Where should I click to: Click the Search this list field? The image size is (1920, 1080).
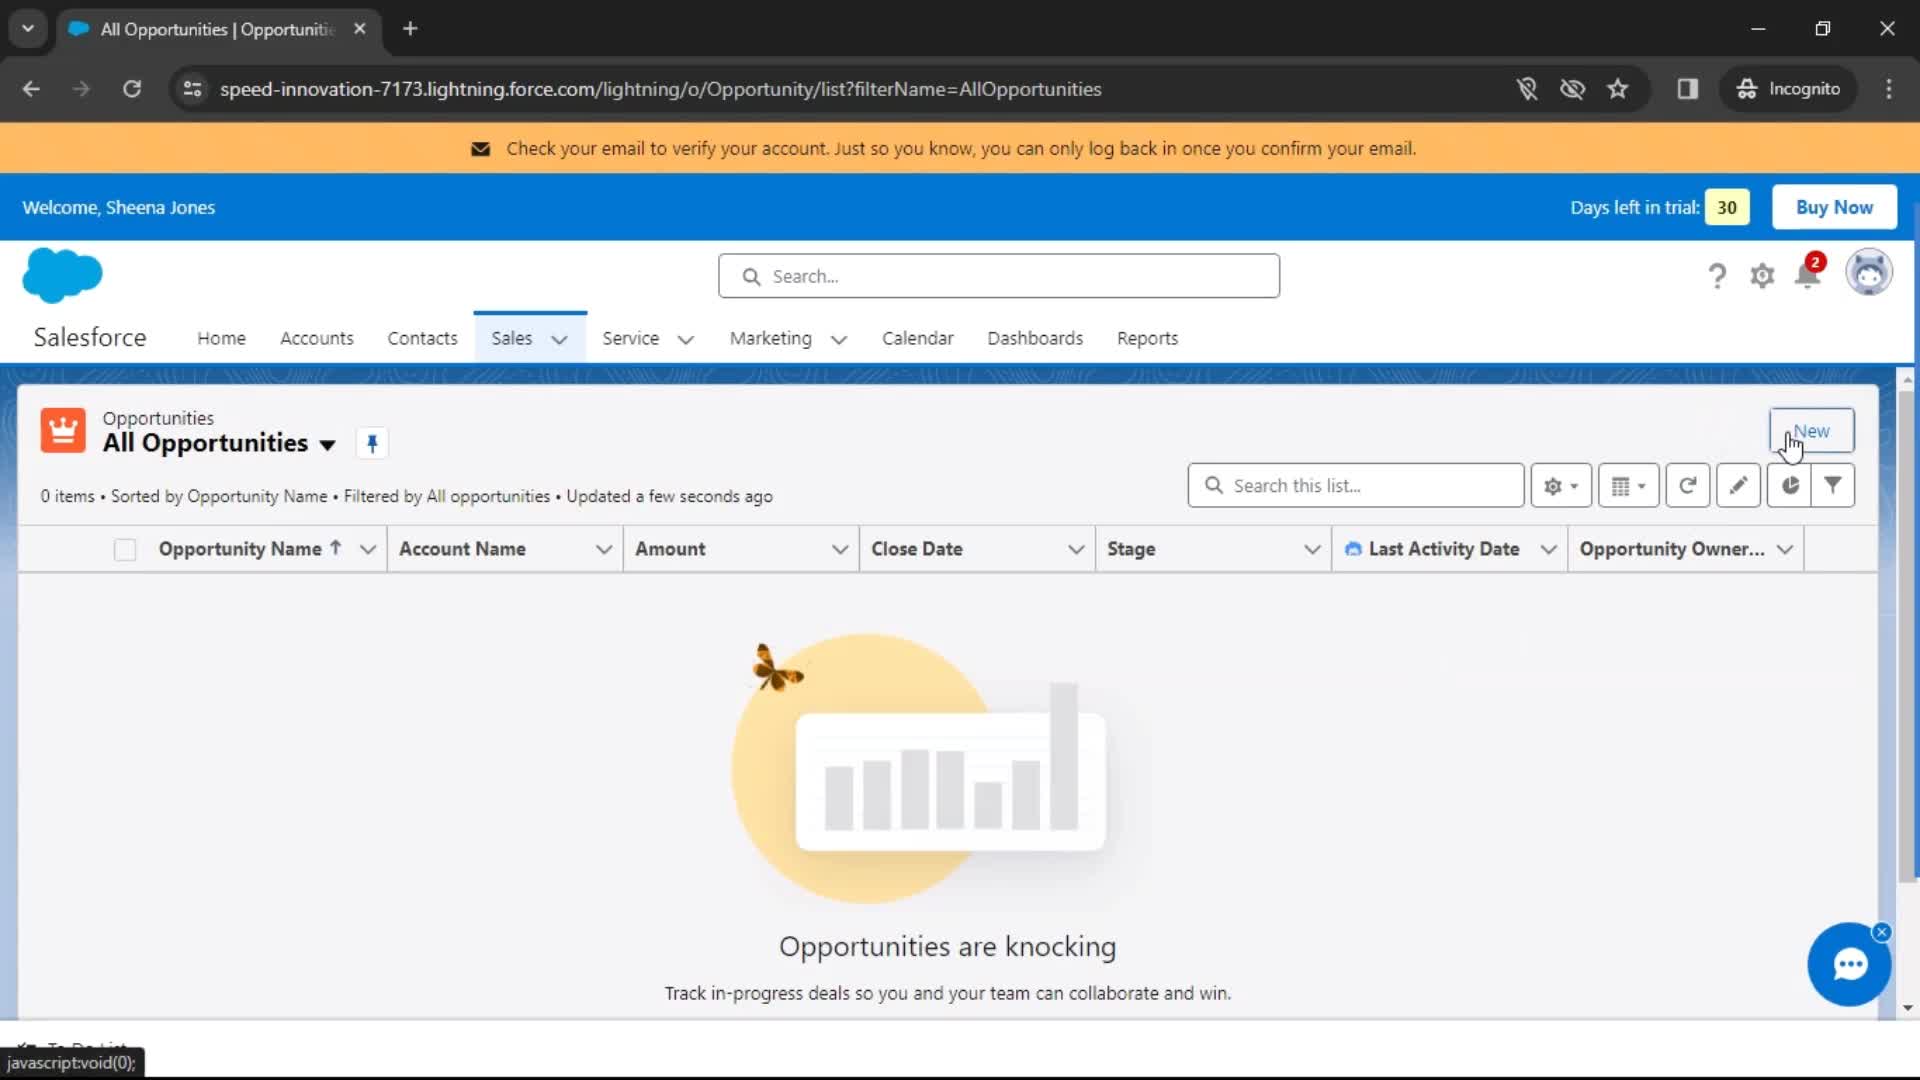click(x=1355, y=486)
